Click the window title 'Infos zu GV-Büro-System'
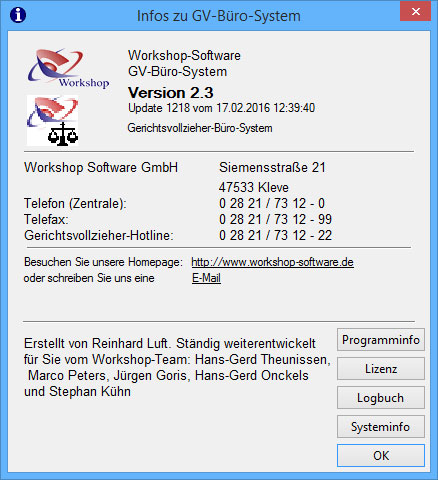Image resolution: width=438 pixels, height=480 pixels. [219, 16]
